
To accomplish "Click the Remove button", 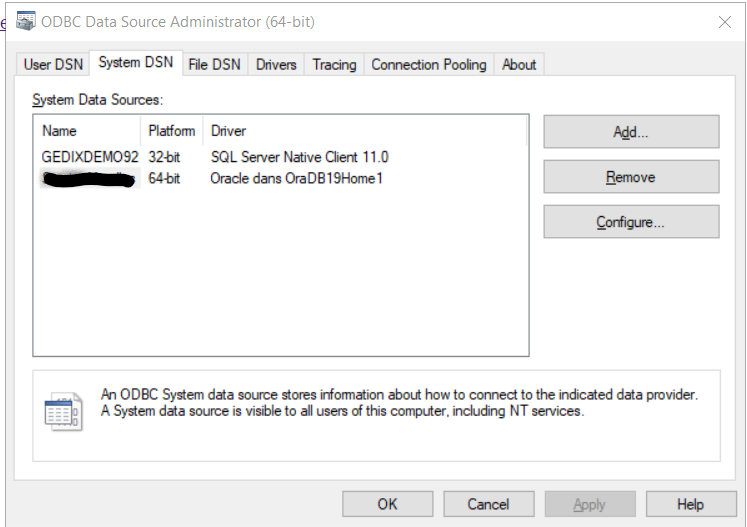I will pyautogui.click(x=630, y=177).
